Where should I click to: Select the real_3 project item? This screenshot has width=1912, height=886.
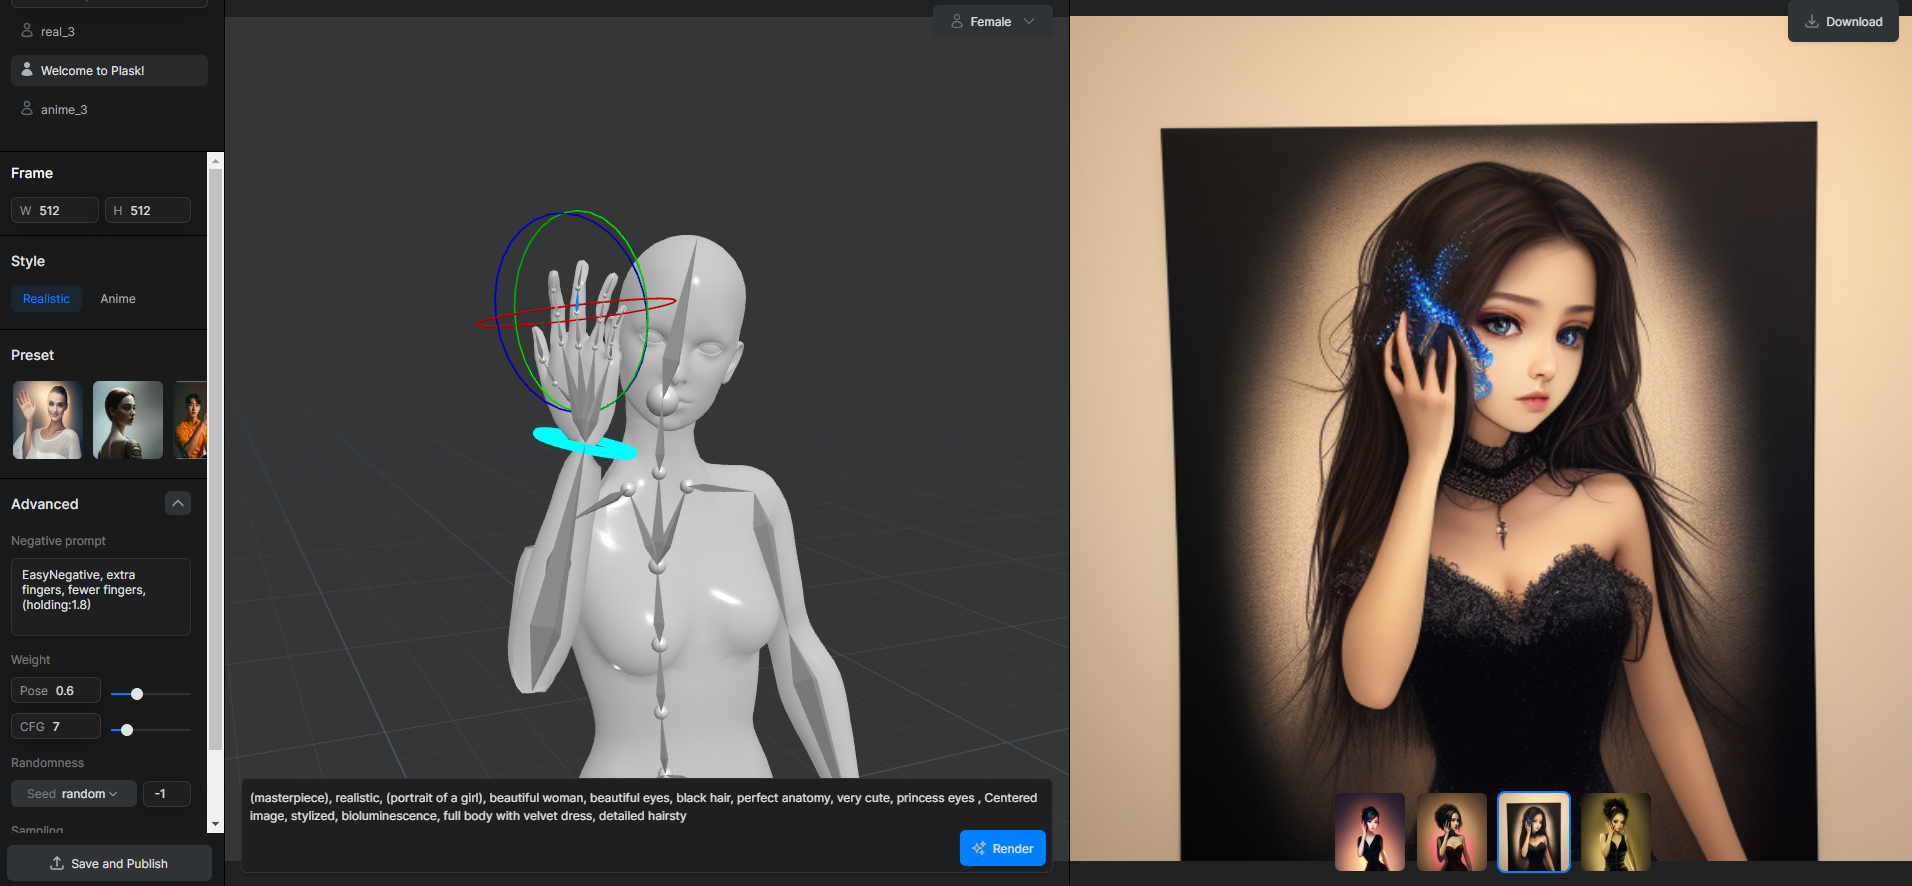[58, 32]
